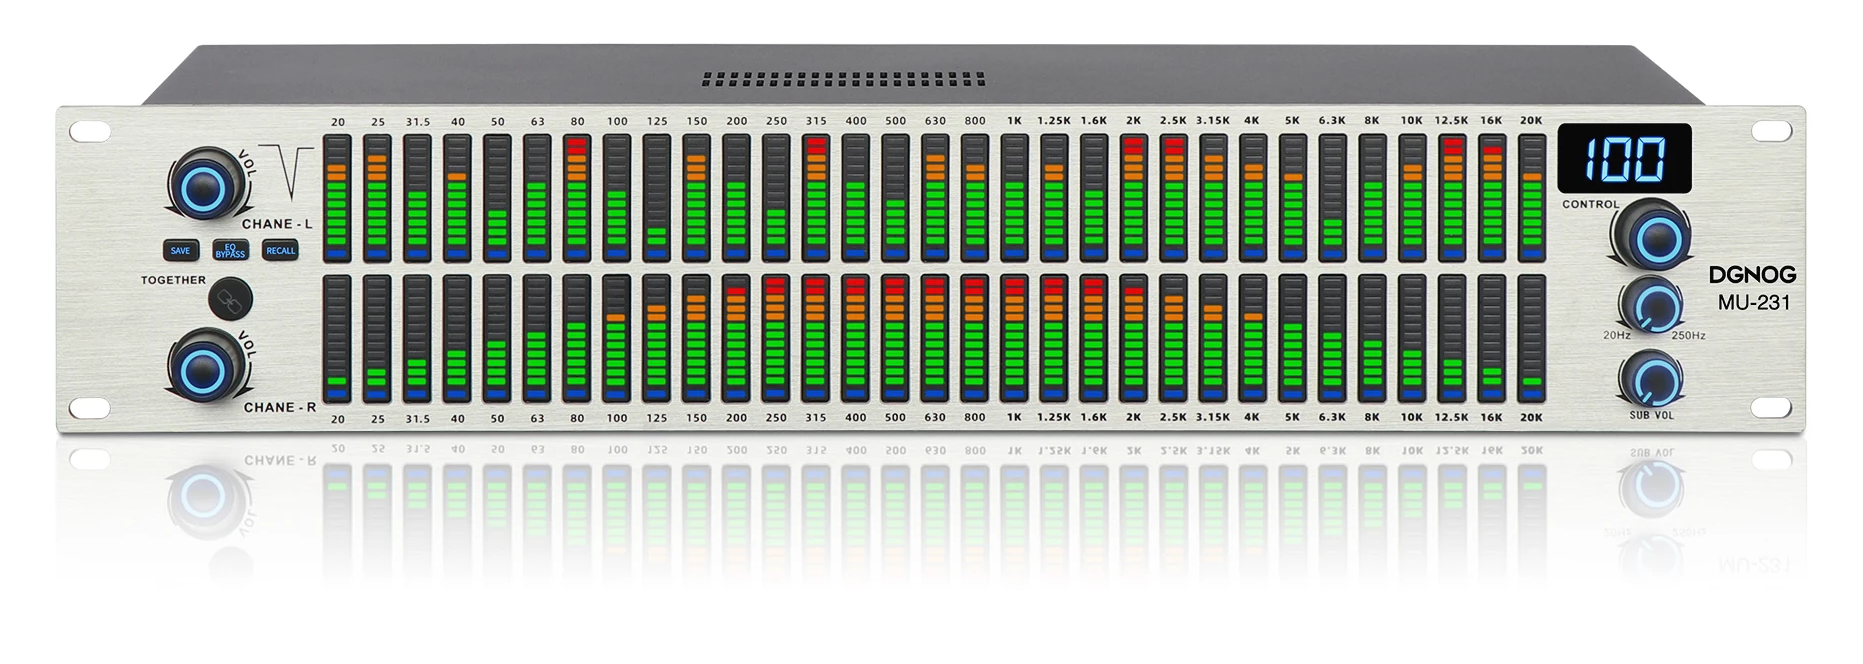This screenshot has width=1863, height=664.
Task: Click the CHANE-R 1.6K band meter
Action: 1094,339
